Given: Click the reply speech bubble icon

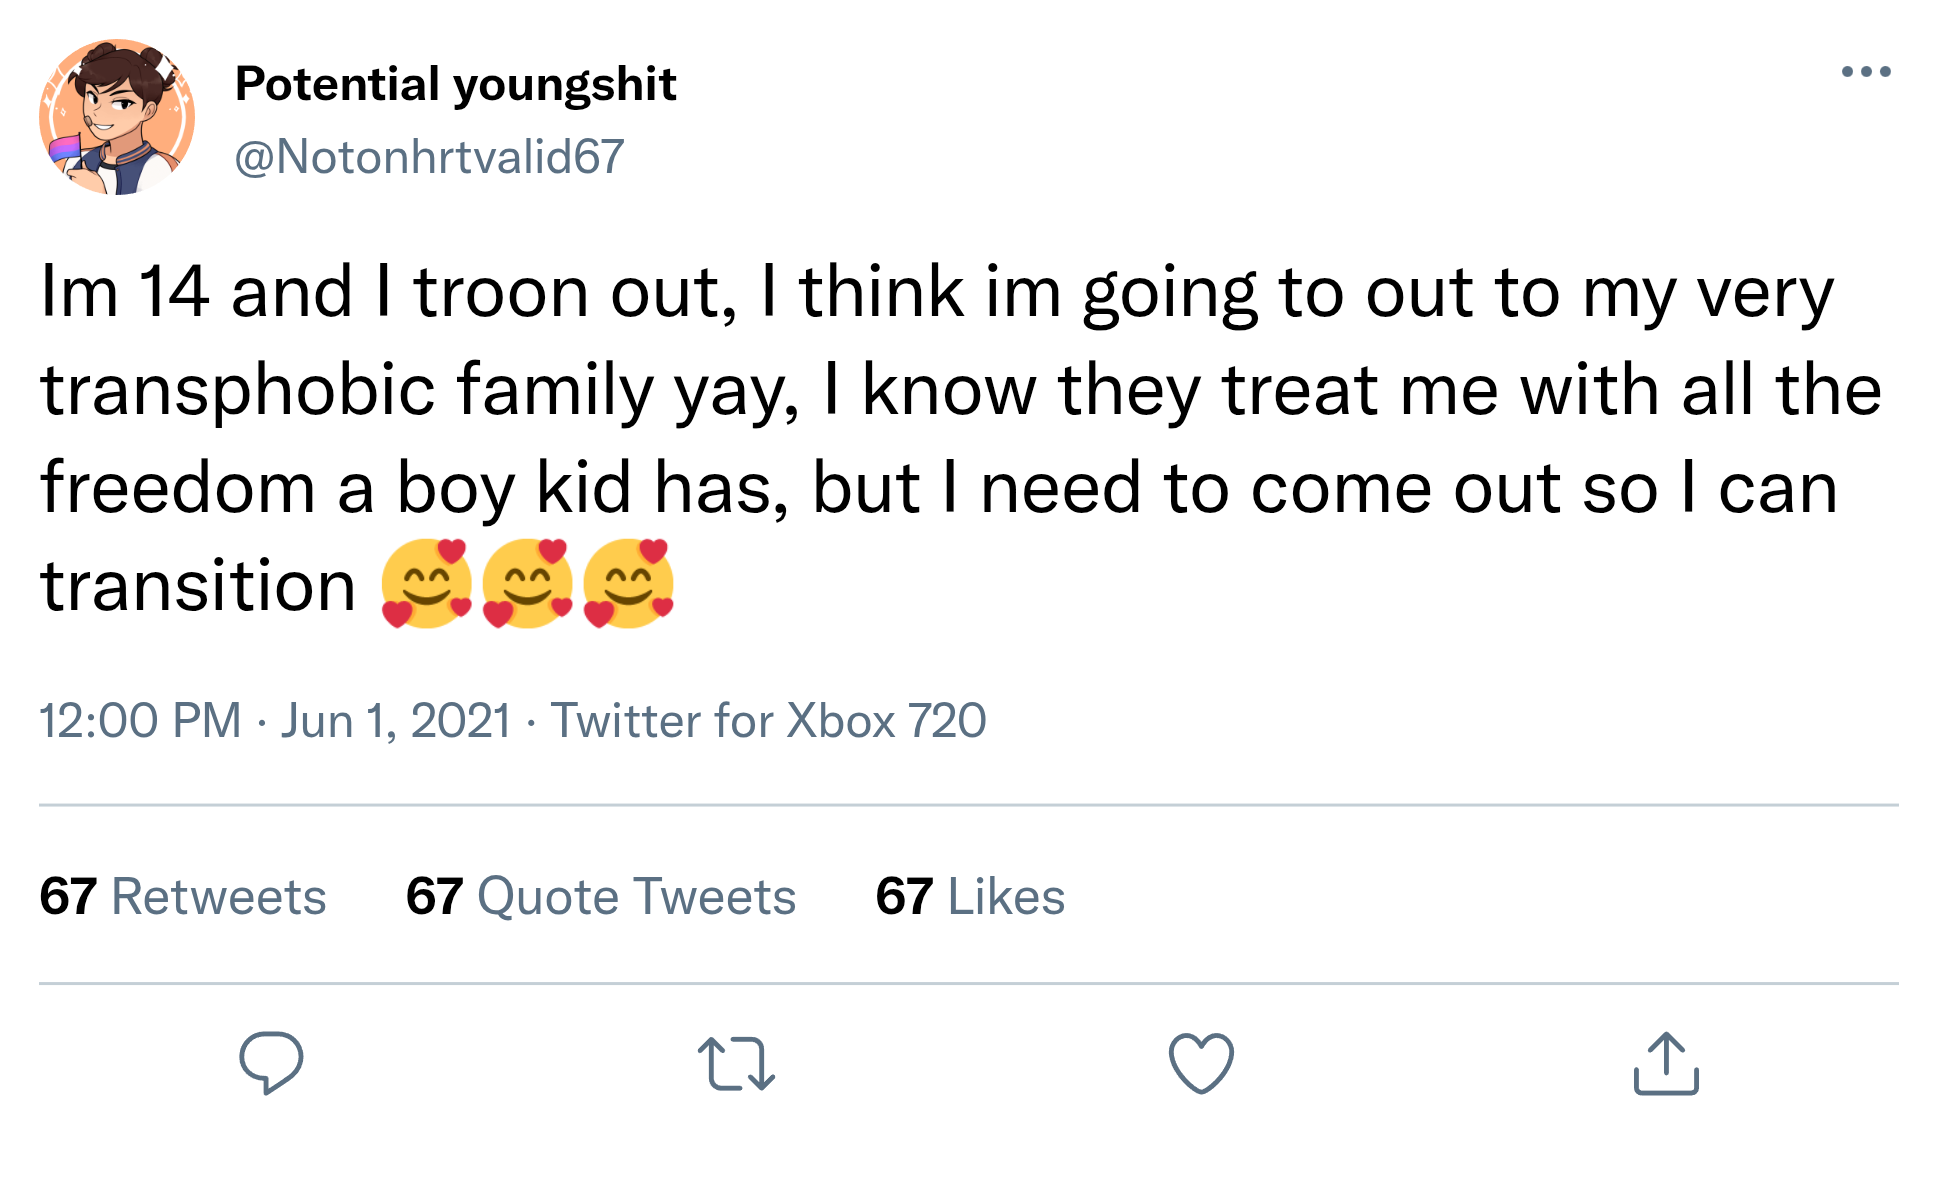Looking at the screenshot, I should pyautogui.click(x=271, y=1063).
